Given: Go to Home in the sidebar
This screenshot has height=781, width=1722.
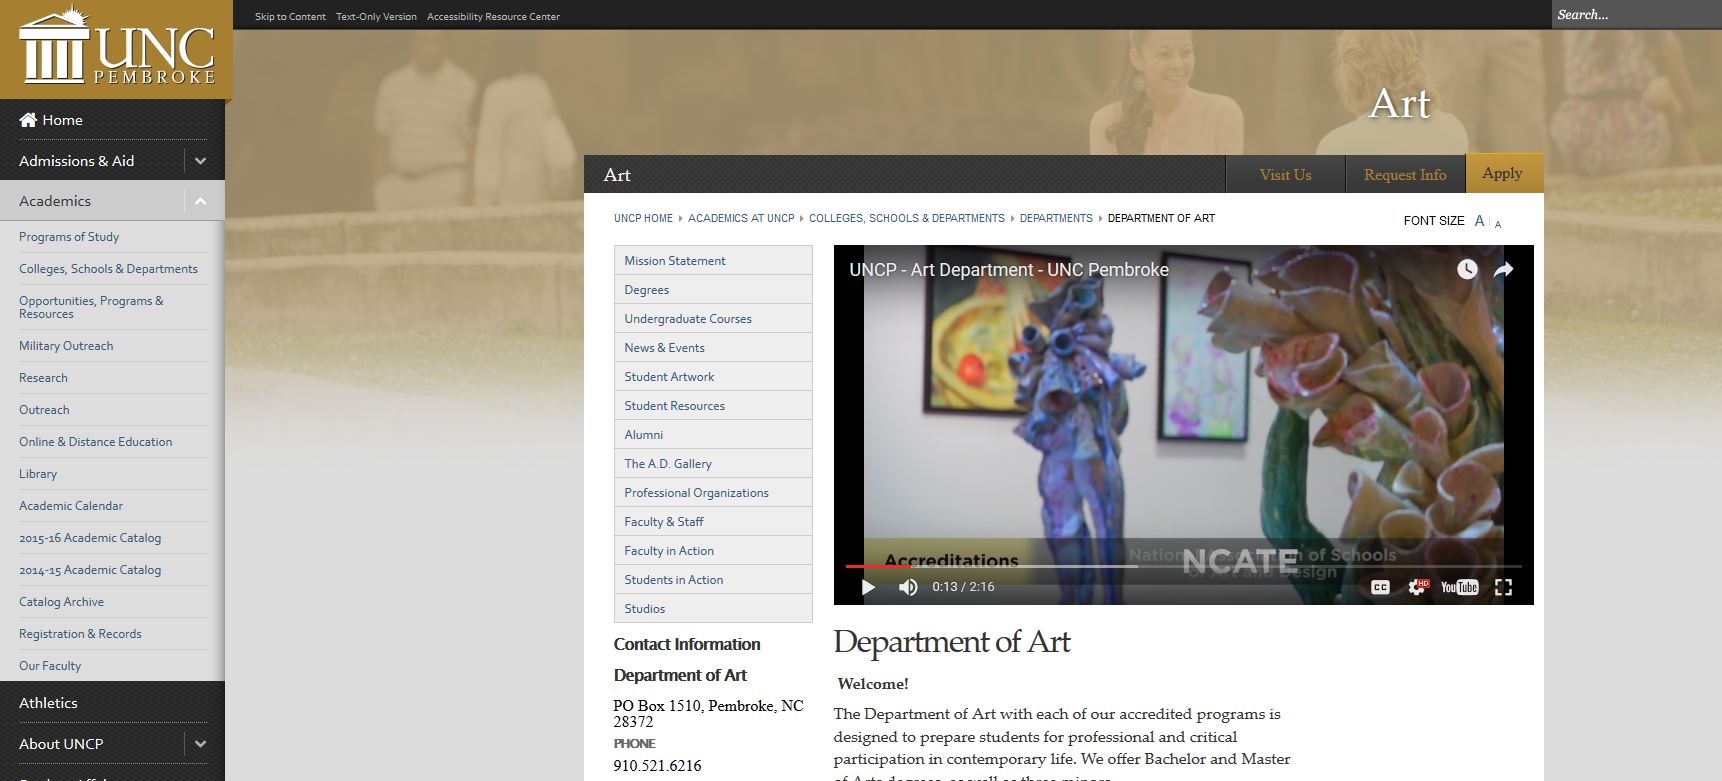Looking at the screenshot, I should coord(62,120).
